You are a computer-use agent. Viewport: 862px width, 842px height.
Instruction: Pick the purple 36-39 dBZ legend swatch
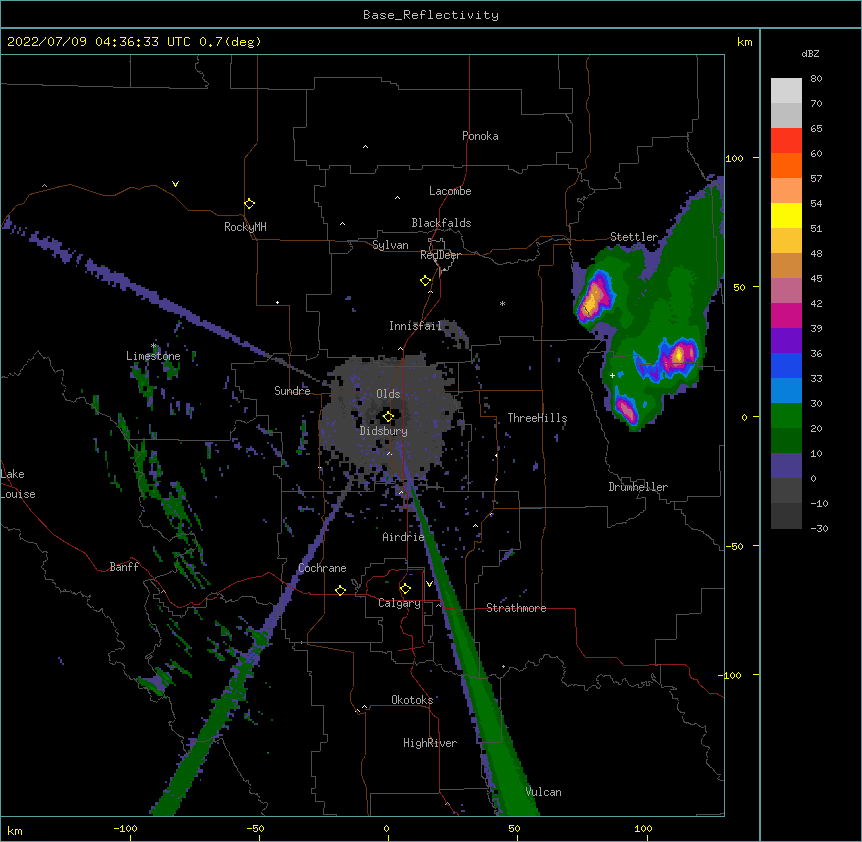(786, 341)
